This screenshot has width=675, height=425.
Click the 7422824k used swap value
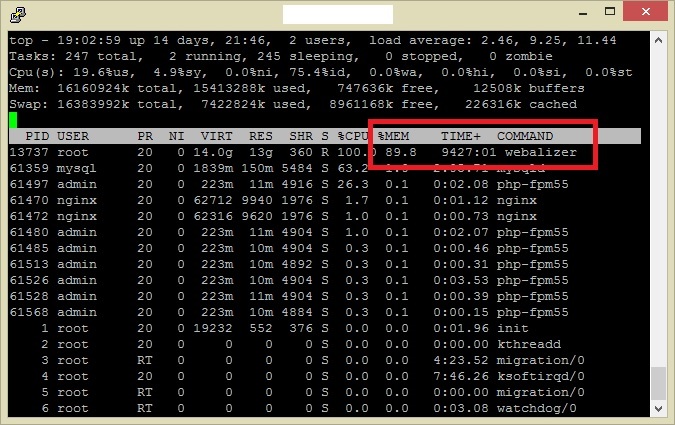[x=233, y=104]
